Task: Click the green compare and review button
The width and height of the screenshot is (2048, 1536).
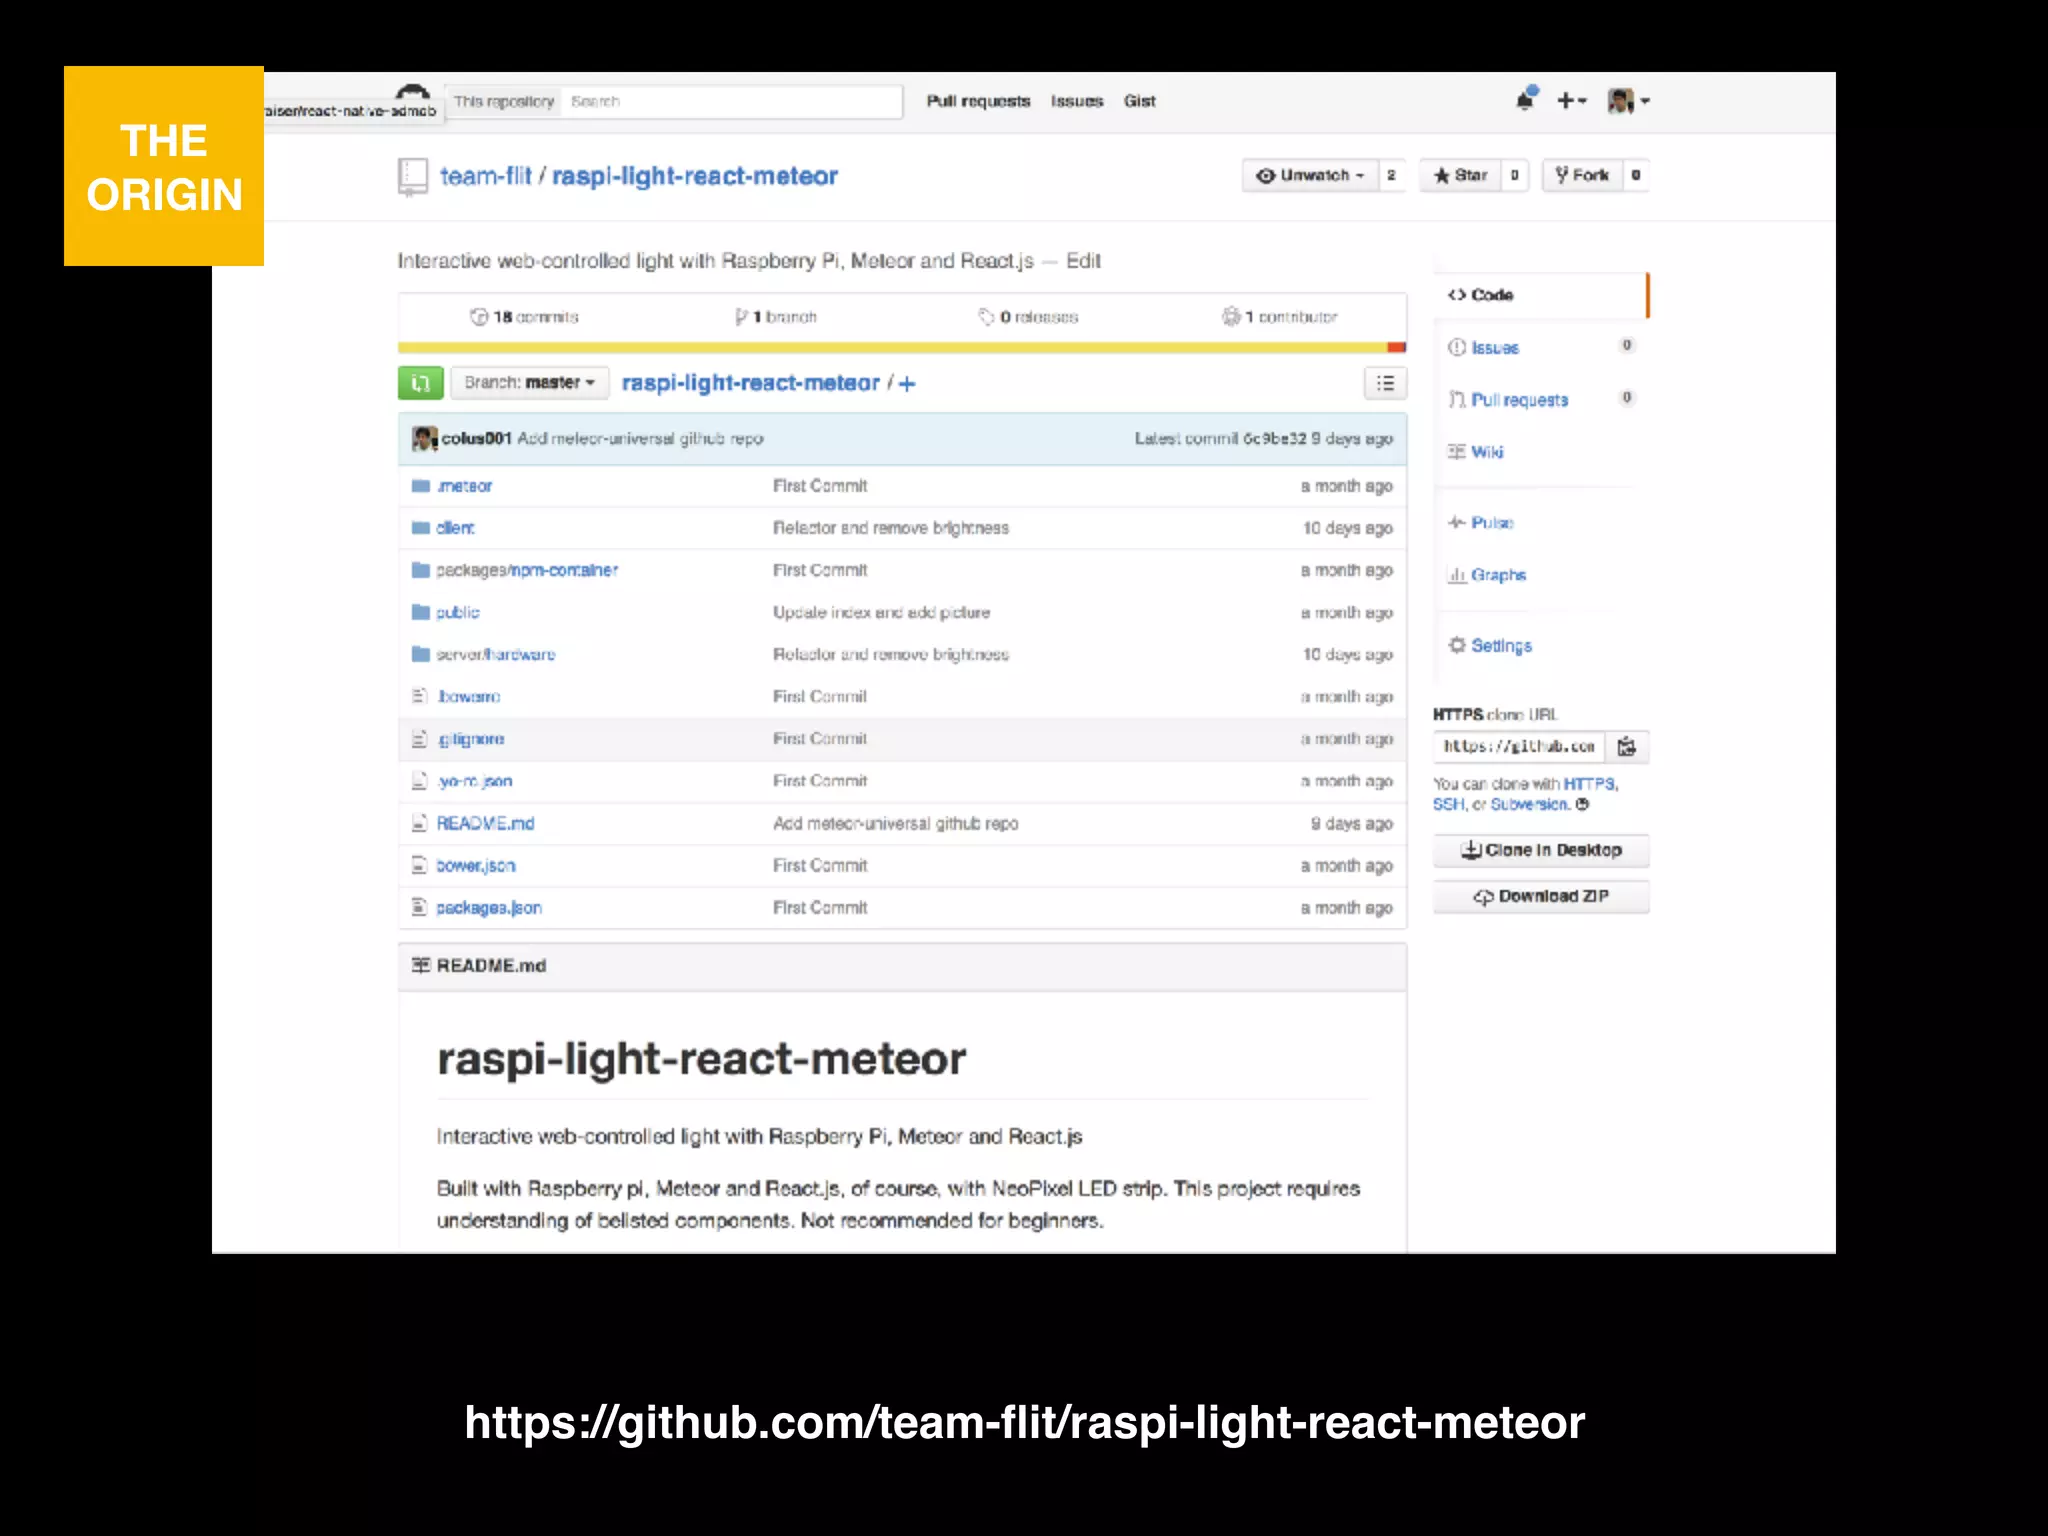Action: (x=421, y=383)
